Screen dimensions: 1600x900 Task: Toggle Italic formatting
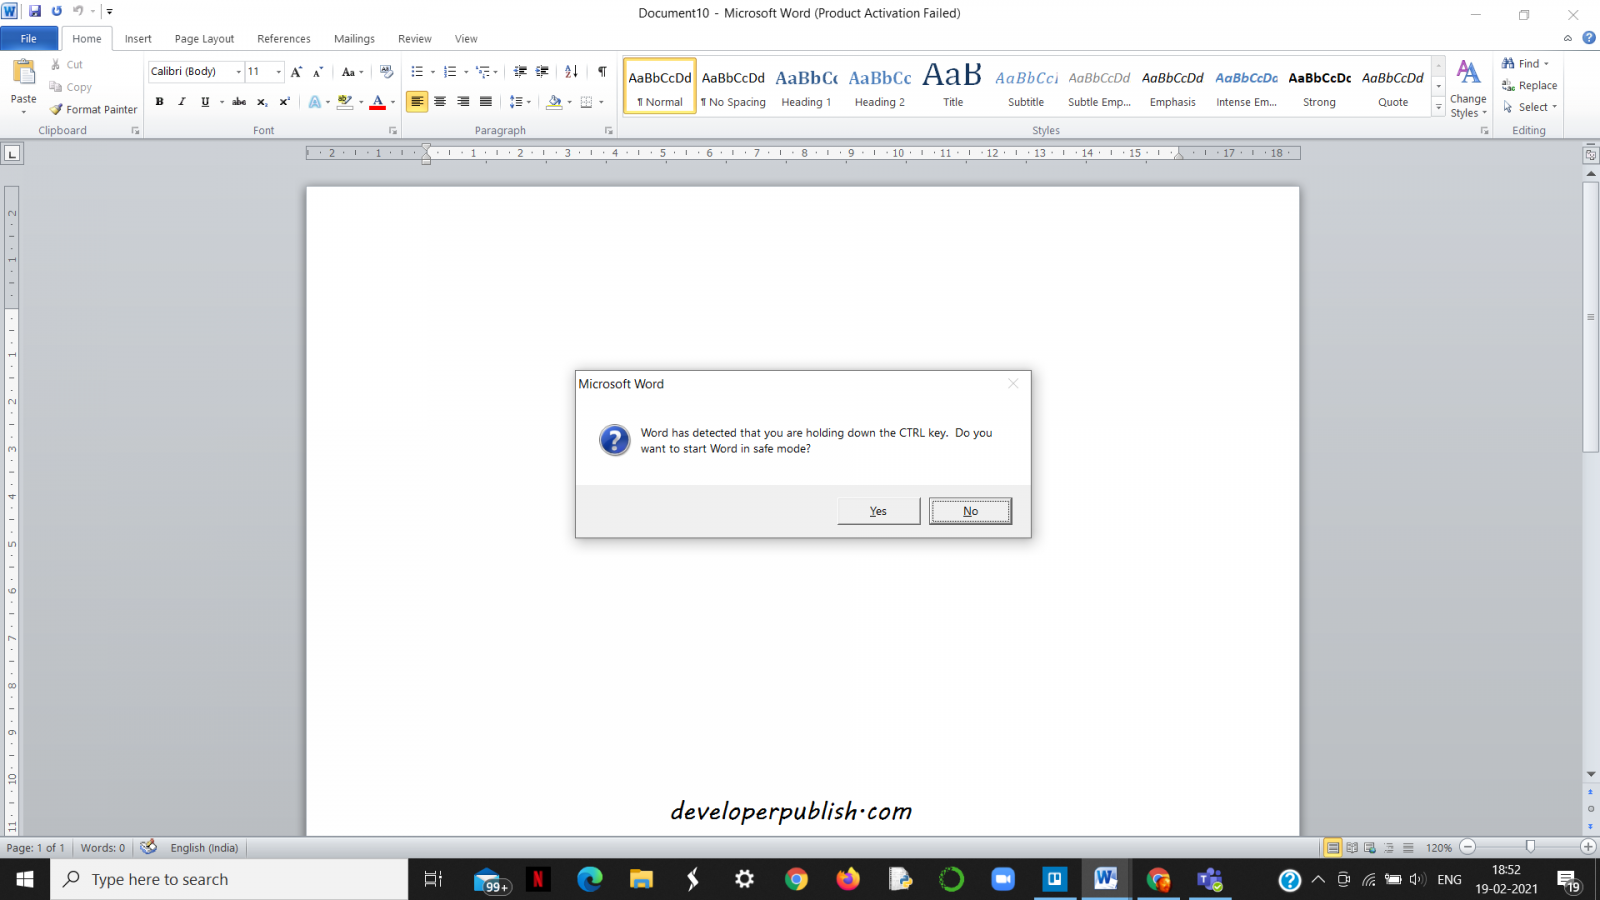pyautogui.click(x=181, y=102)
